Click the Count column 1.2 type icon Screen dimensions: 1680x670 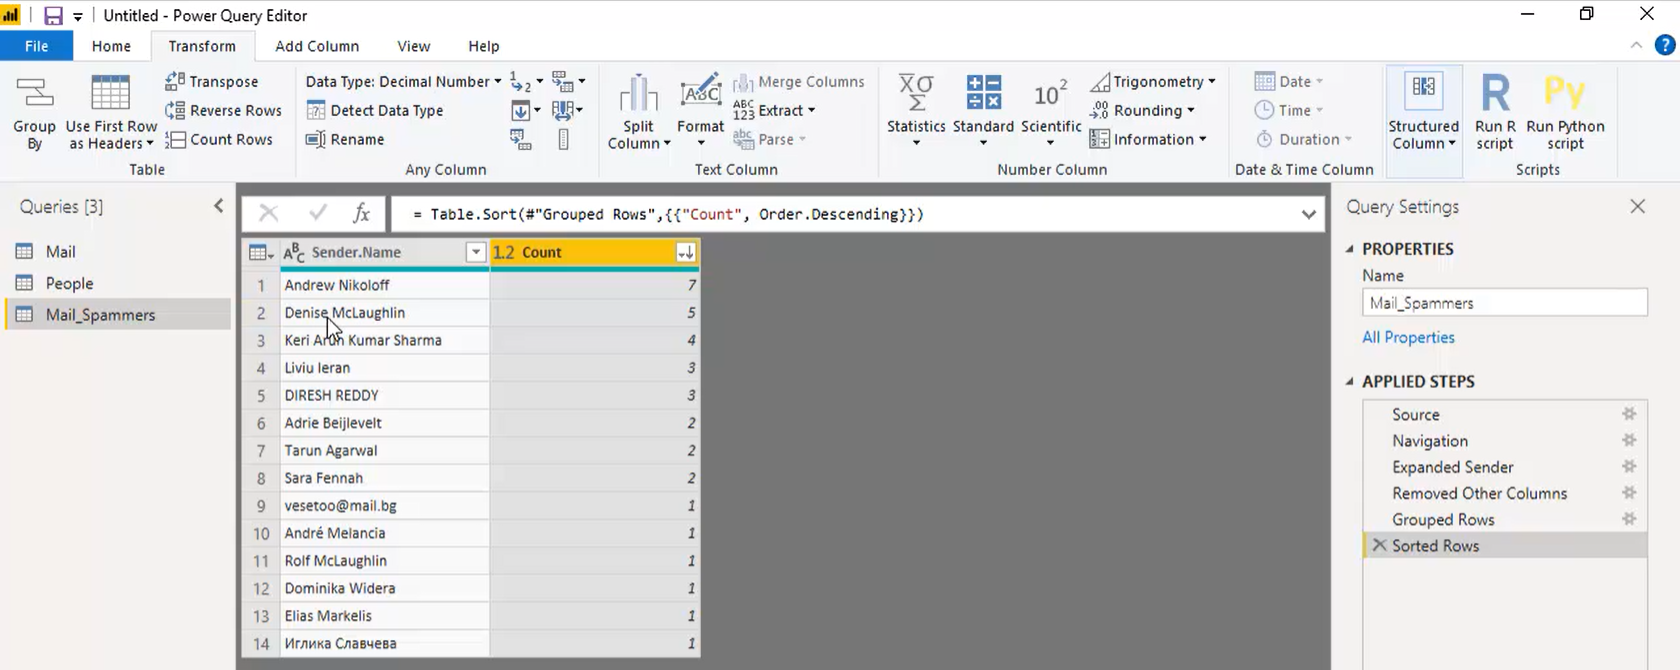[x=504, y=253]
